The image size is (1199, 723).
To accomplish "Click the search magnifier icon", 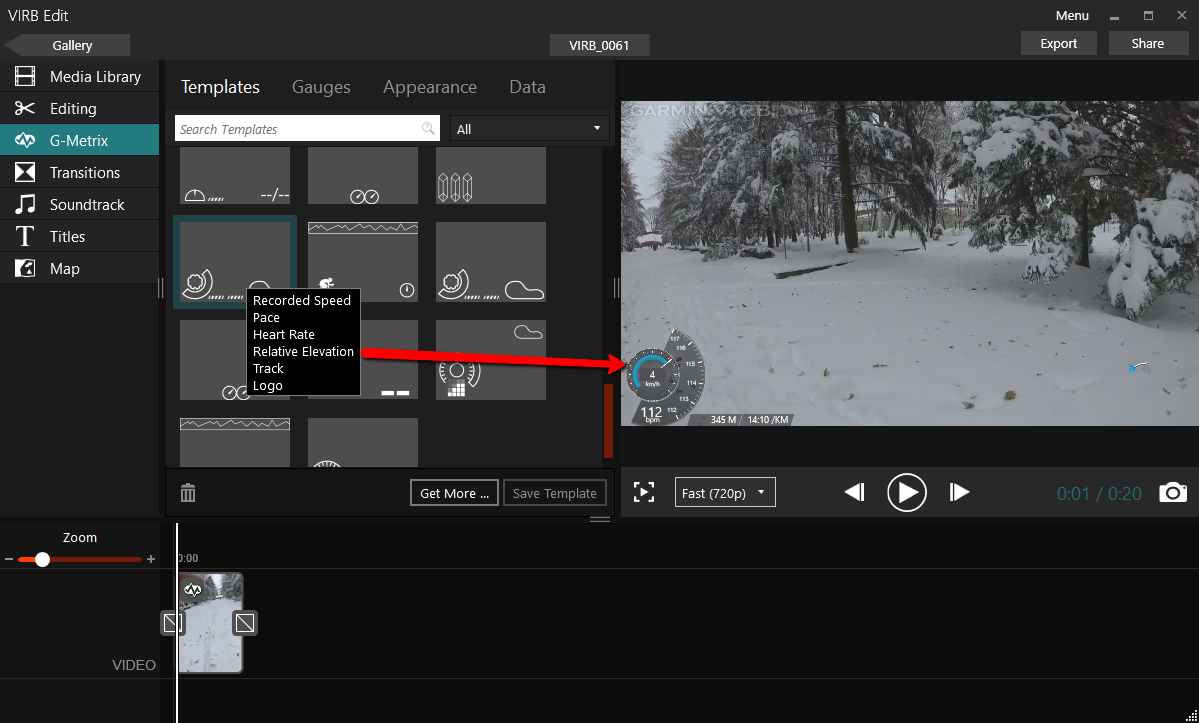I will [428, 129].
